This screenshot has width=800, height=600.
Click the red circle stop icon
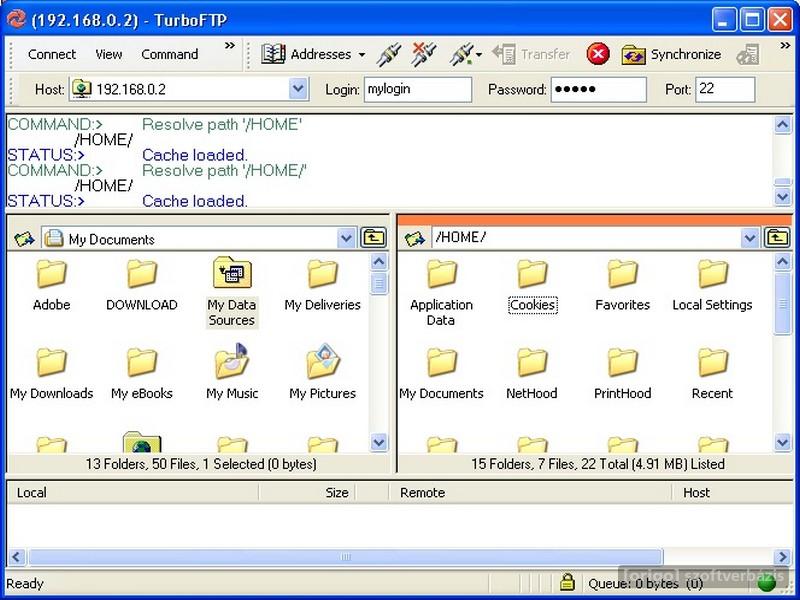point(598,54)
